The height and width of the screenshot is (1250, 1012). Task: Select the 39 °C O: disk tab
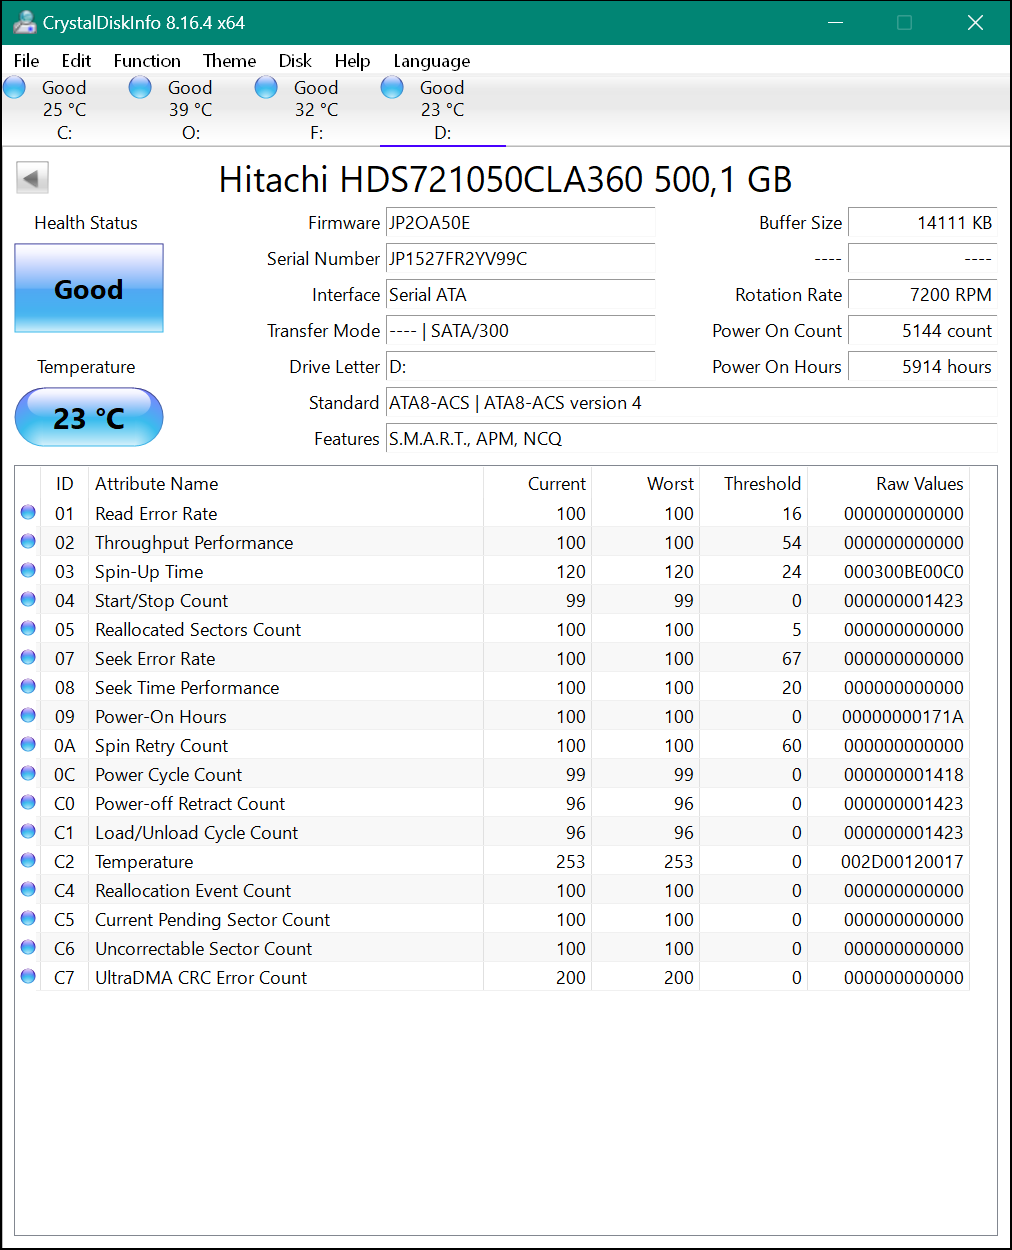[190, 110]
